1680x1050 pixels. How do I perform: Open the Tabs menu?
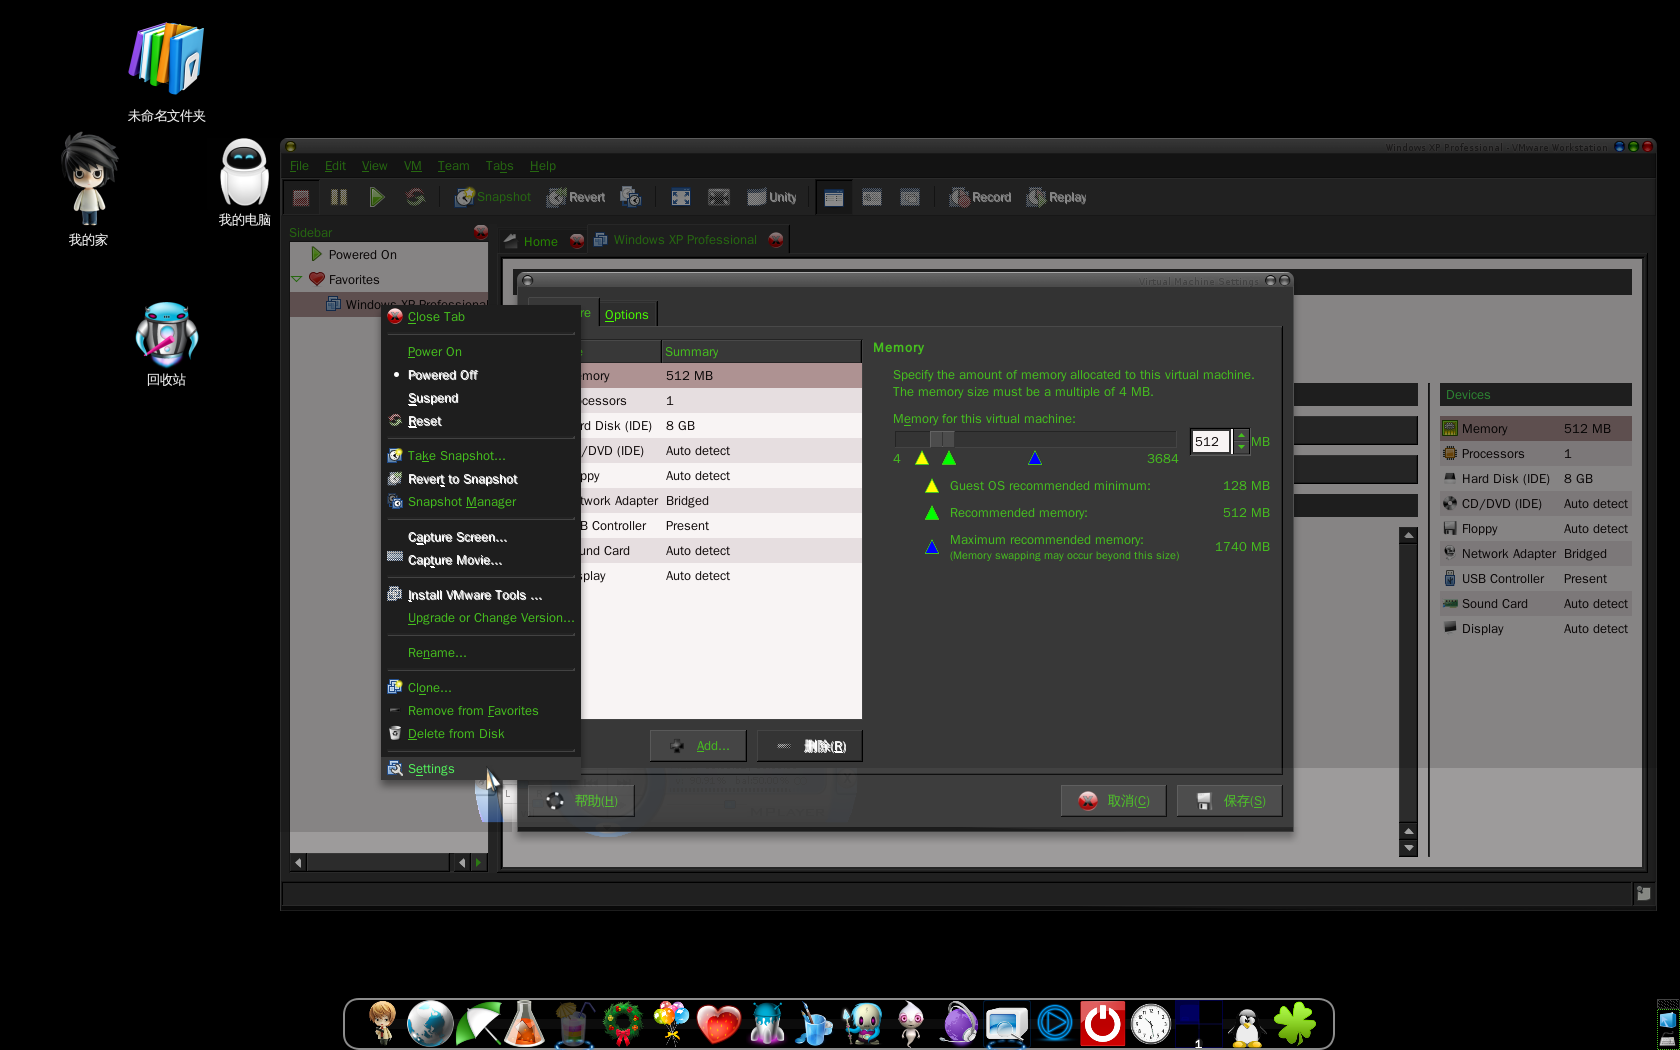(499, 166)
